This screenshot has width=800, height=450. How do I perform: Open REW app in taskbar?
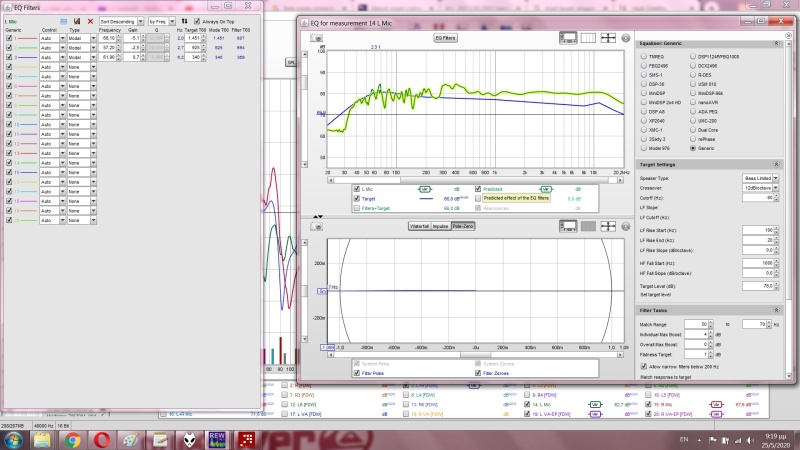pyautogui.click(x=217, y=440)
